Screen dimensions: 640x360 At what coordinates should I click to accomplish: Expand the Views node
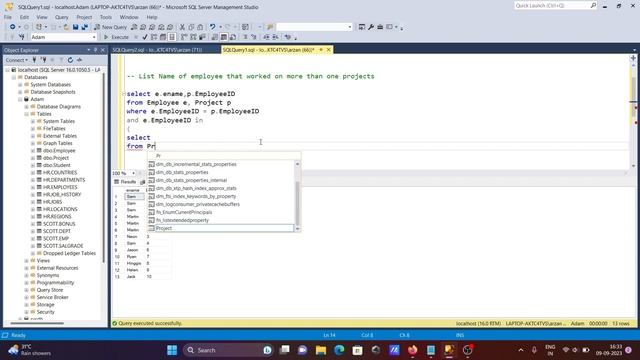[x=27, y=260]
